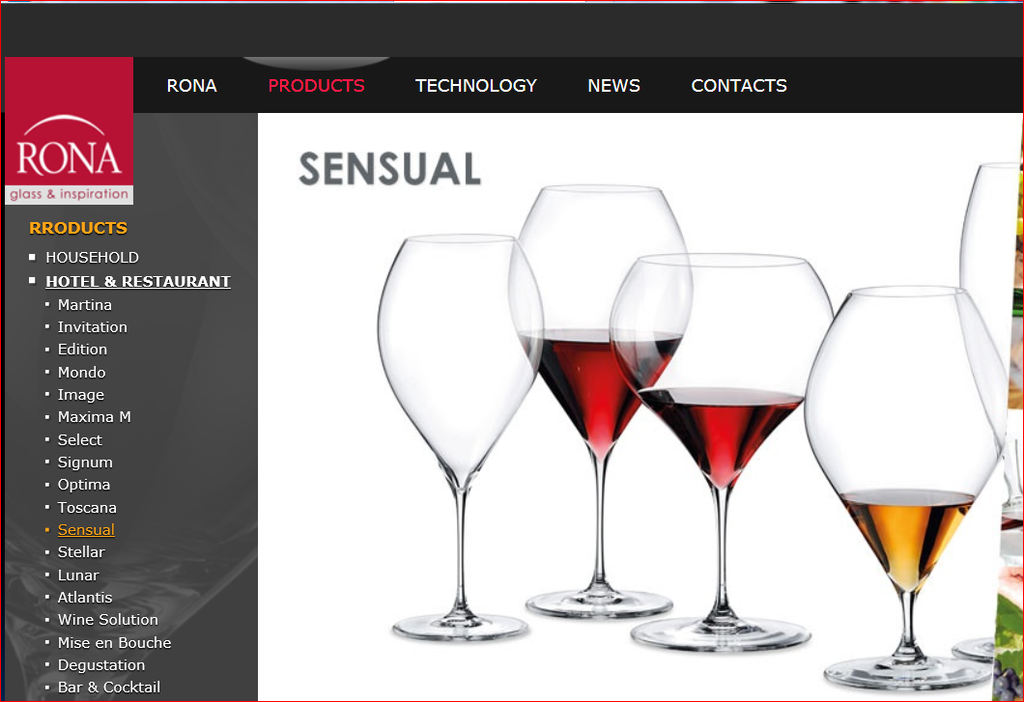Choose the Maxima M collection
1024x702 pixels.
tap(94, 417)
